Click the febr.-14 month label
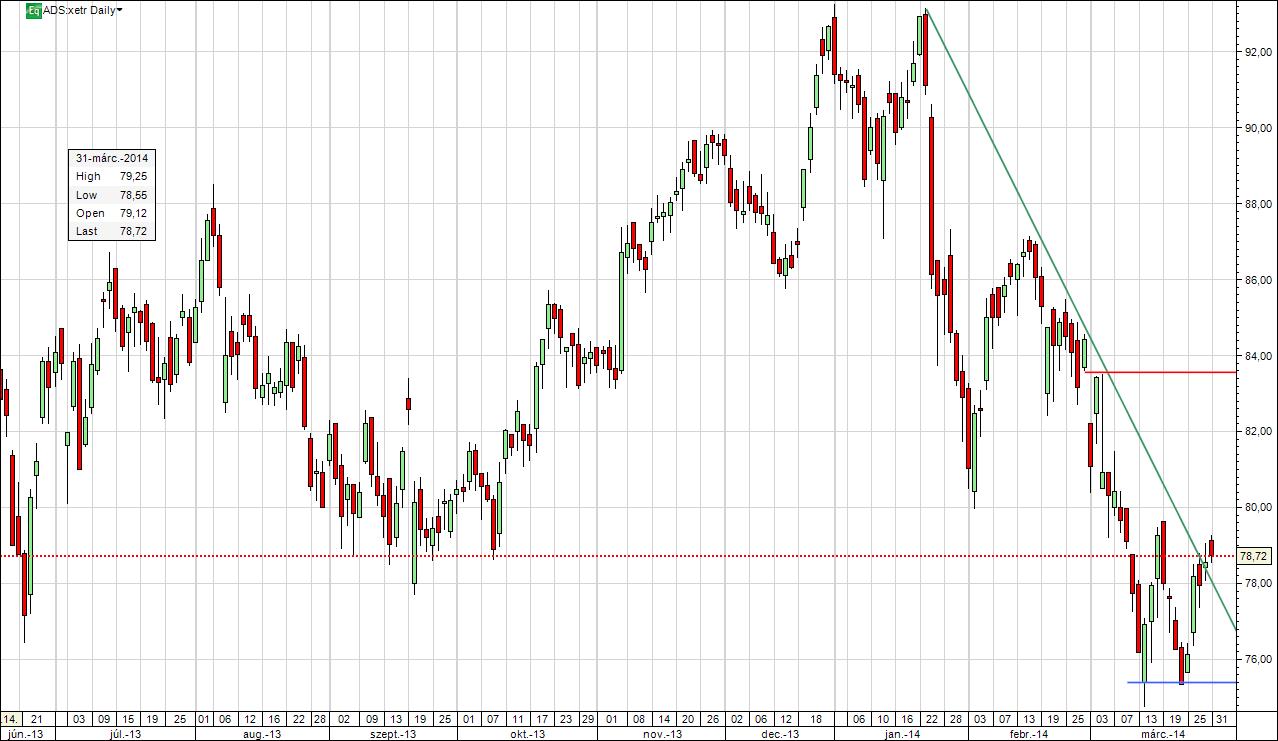This screenshot has width=1278, height=741. tap(1031, 734)
